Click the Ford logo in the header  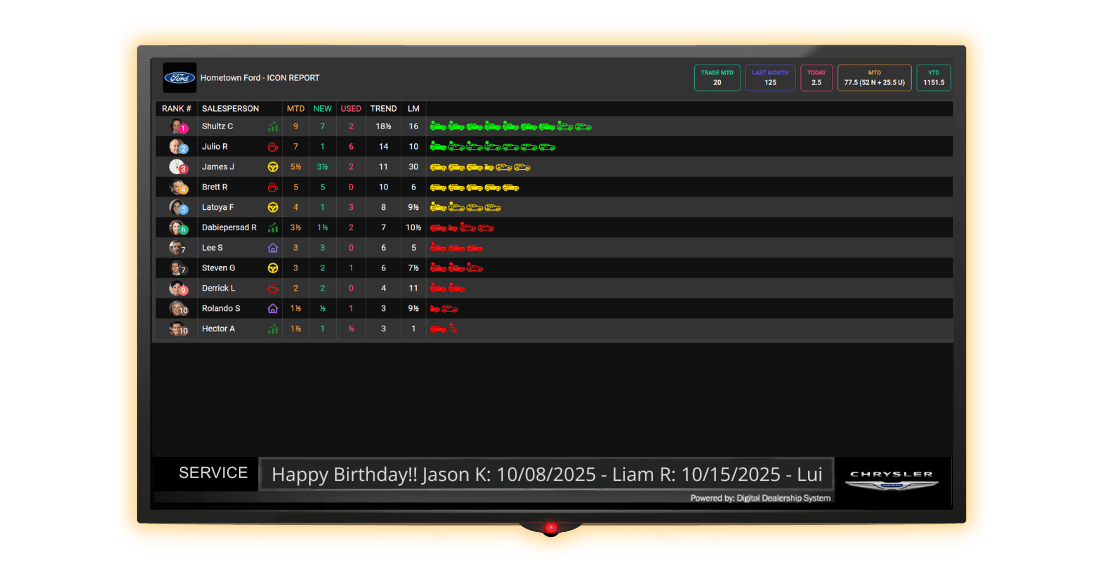click(x=180, y=78)
